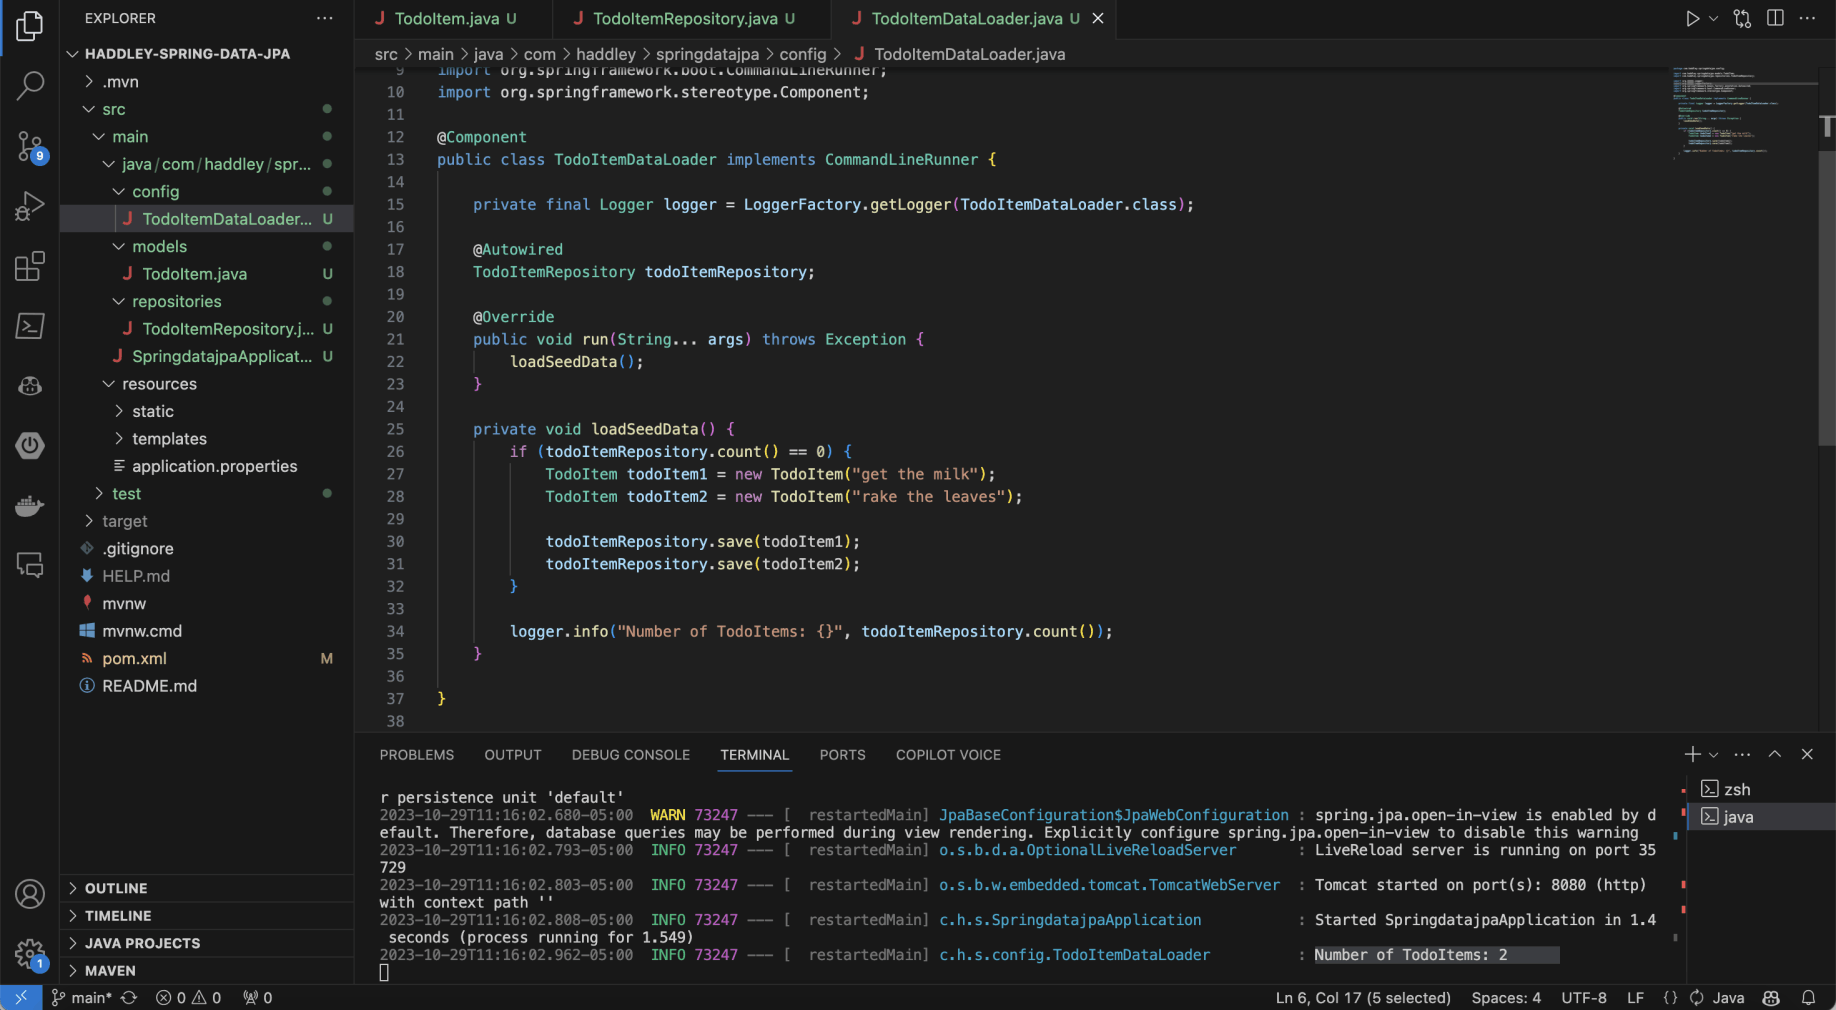Open Source Control view with 9 changes
The height and width of the screenshot is (1010, 1836).
tap(30, 147)
